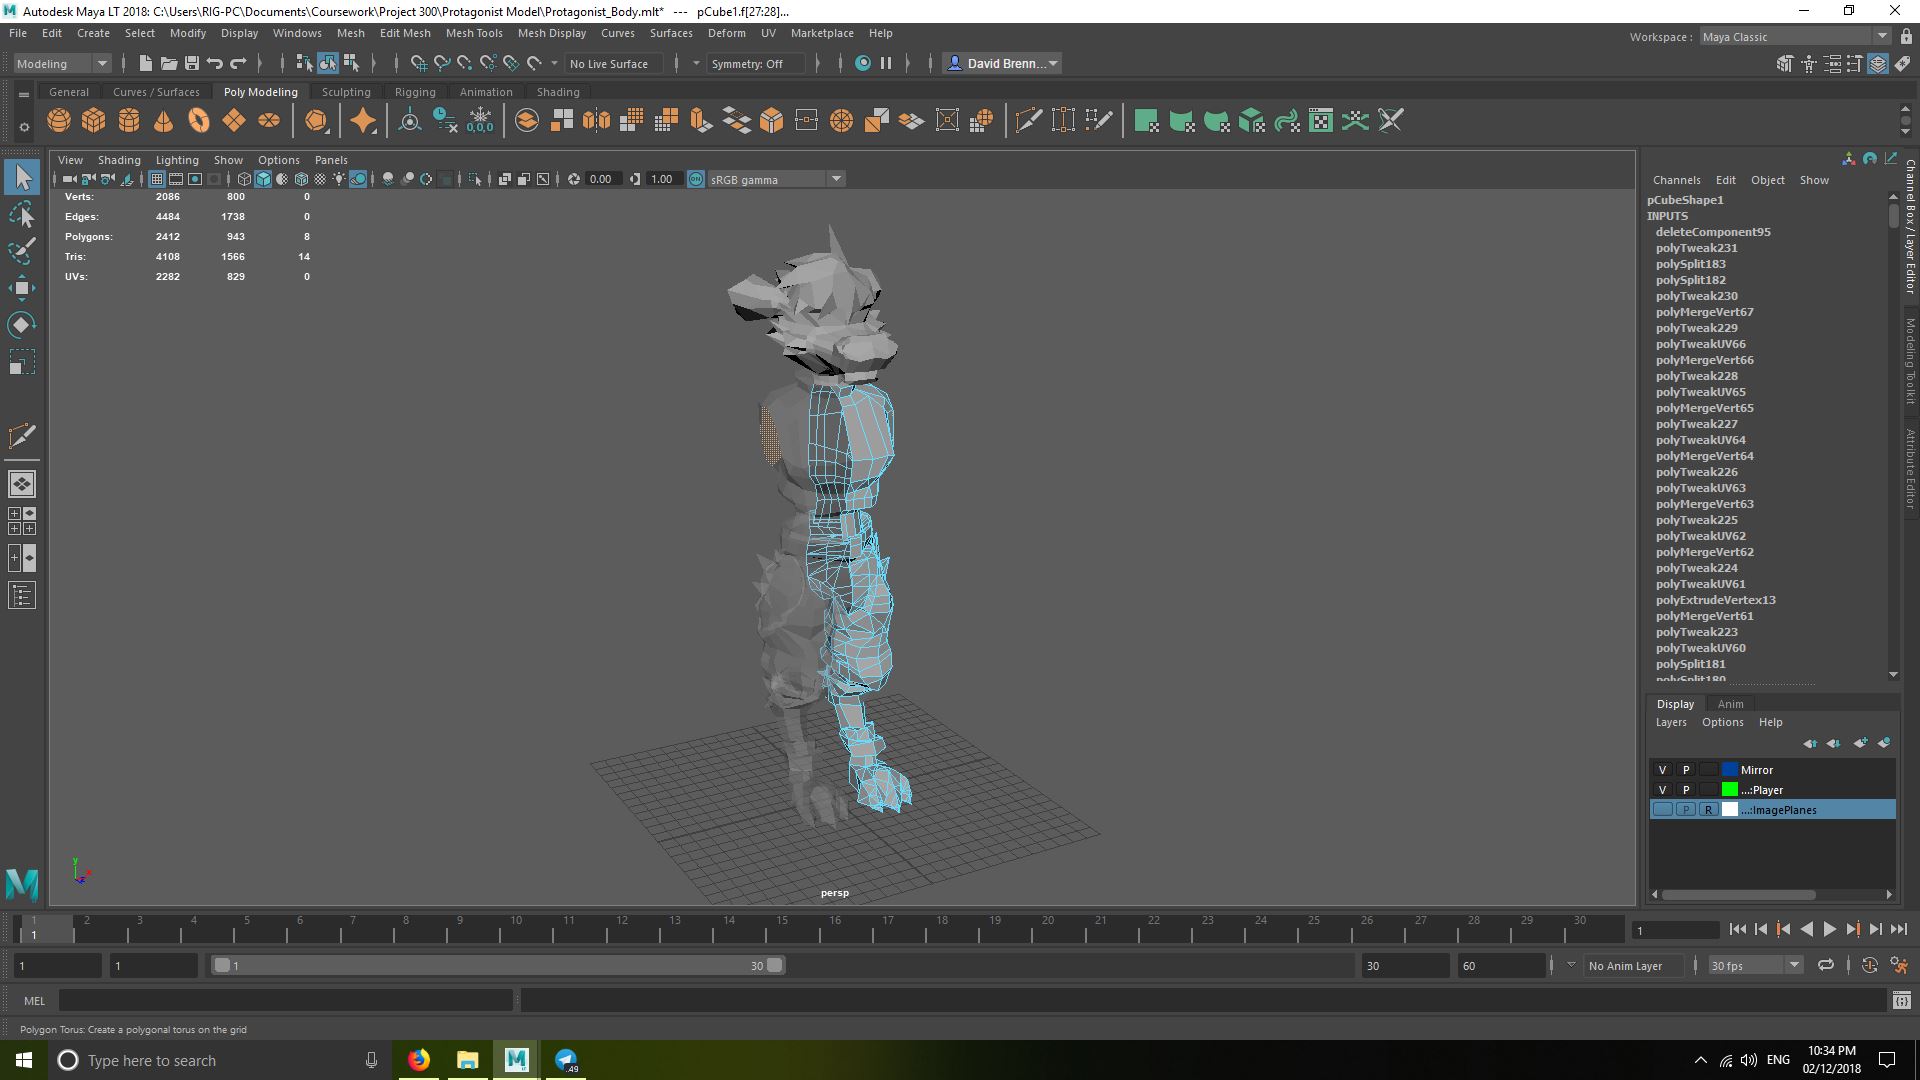Click the ImagePlanes layer white color swatch
The width and height of the screenshot is (1920, 1080).
click(x=1730, y=810)
